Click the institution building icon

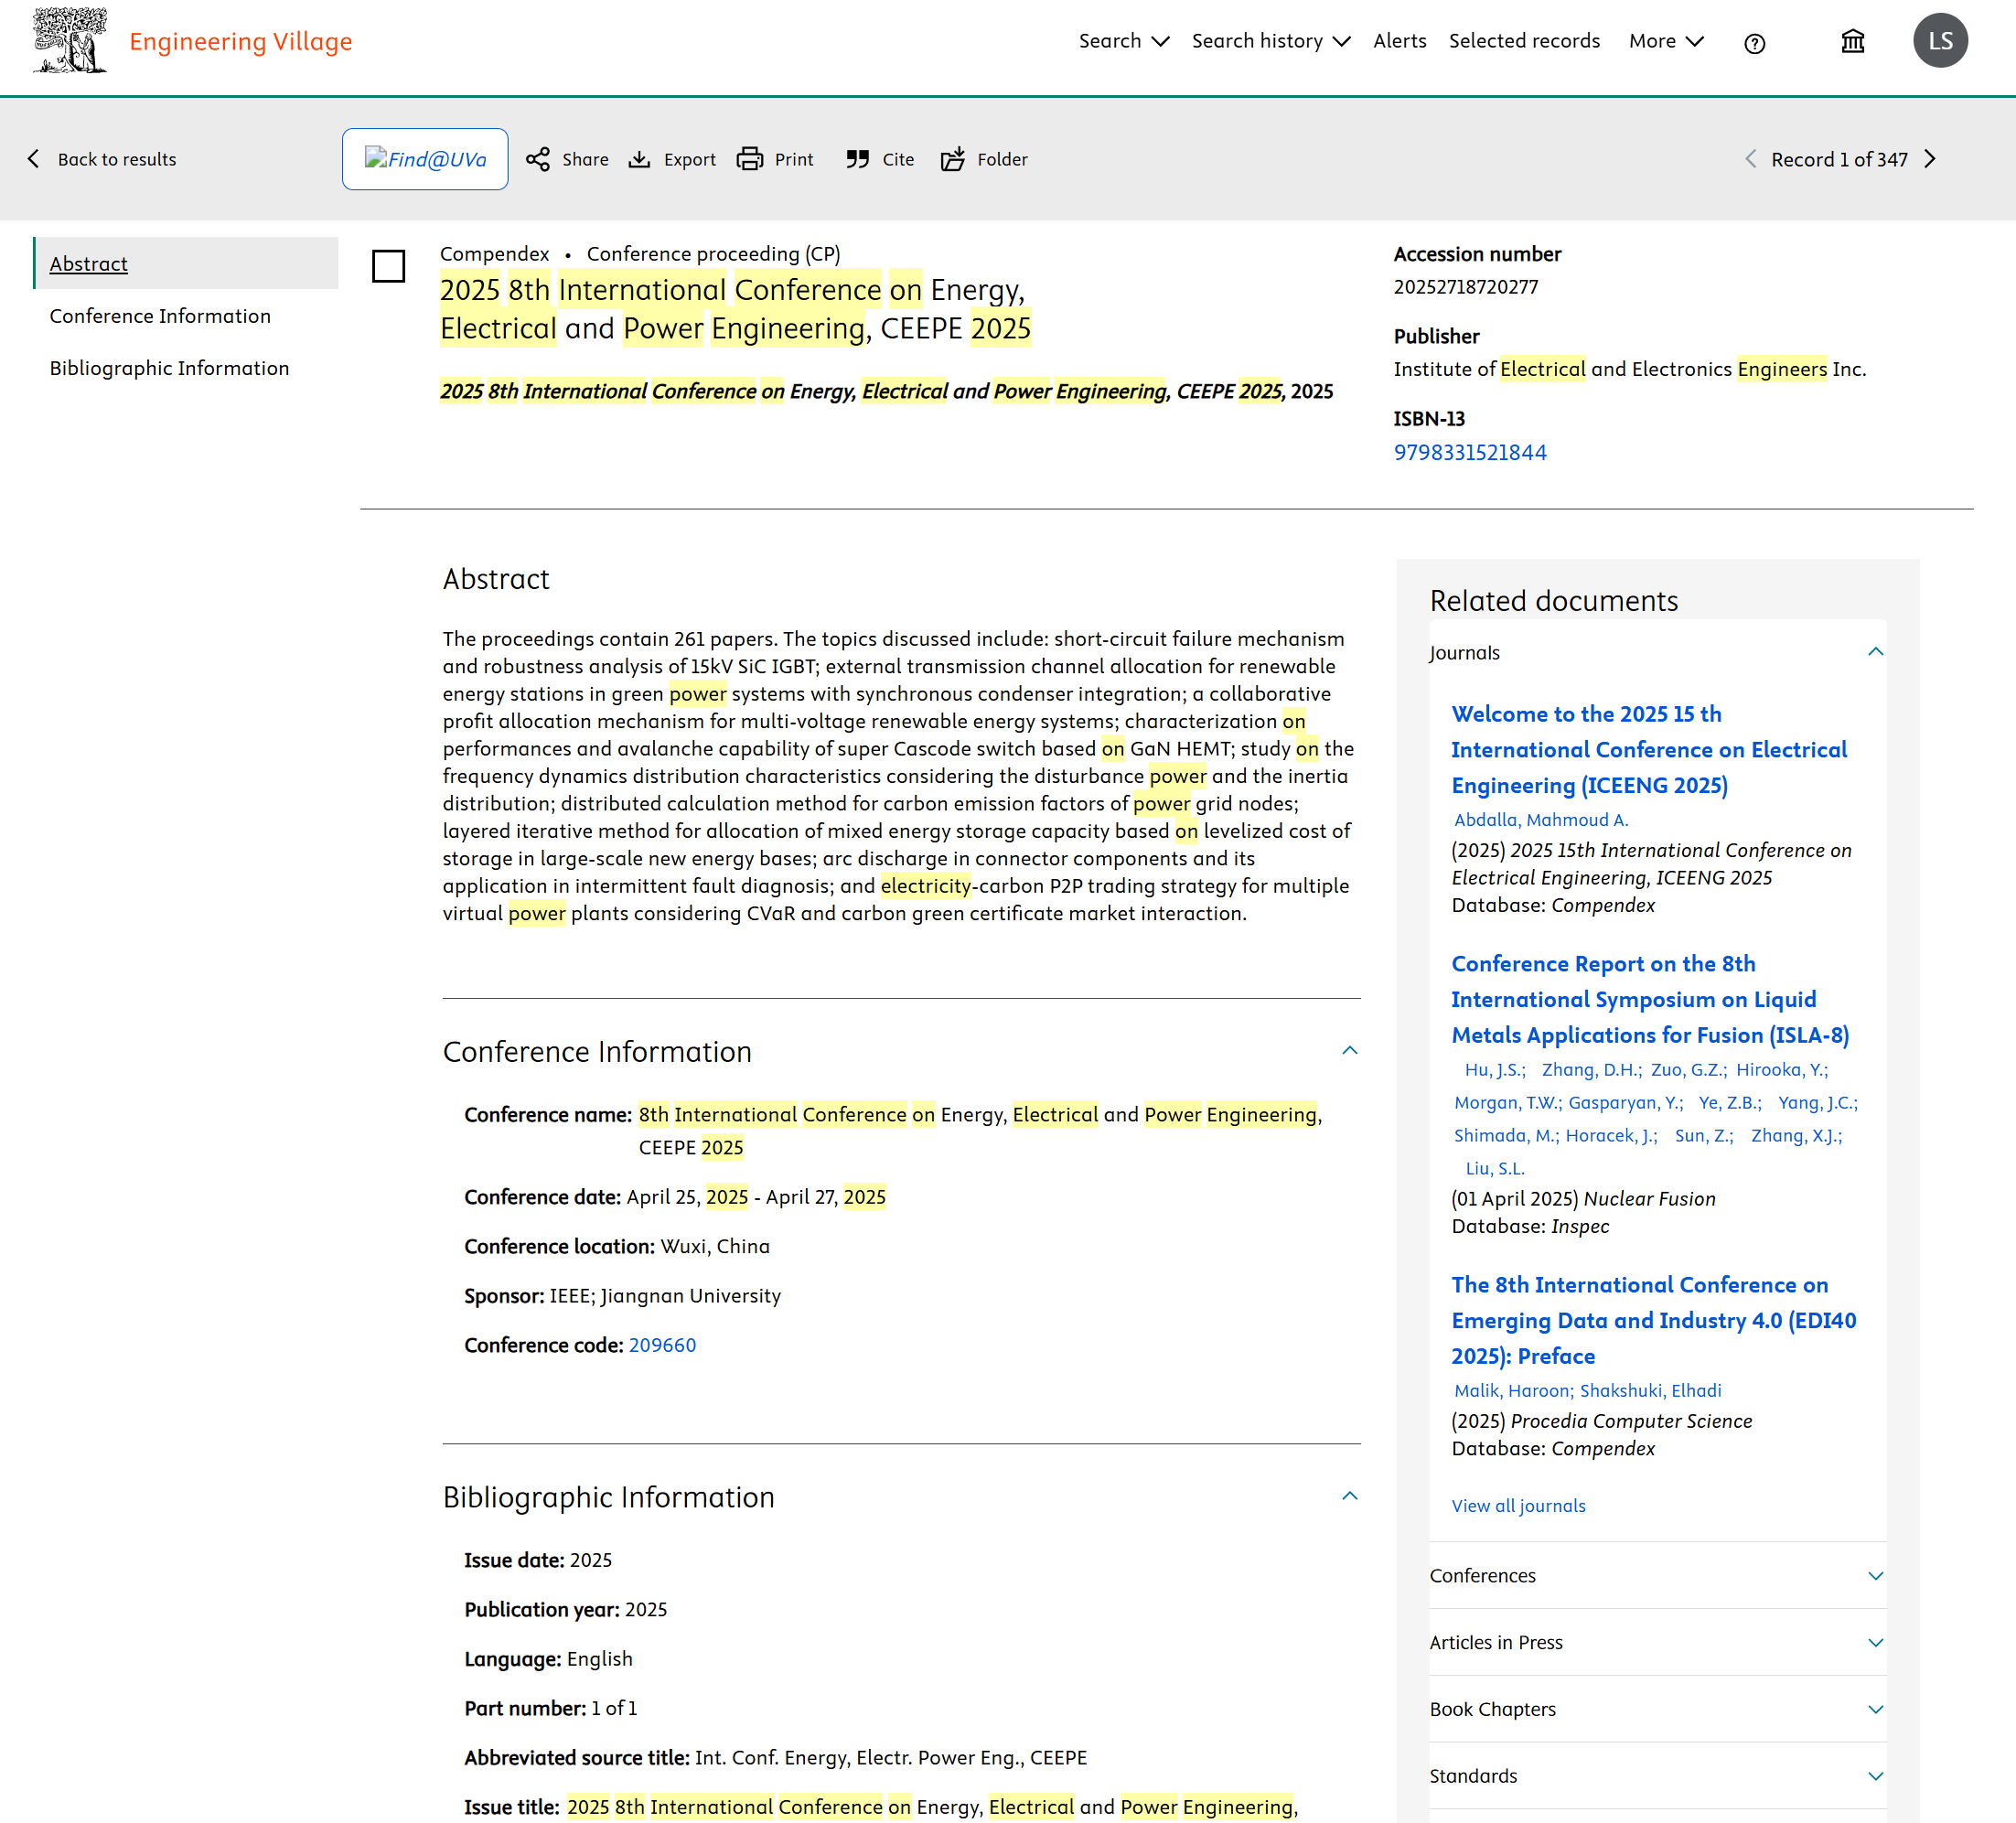(x=1852, y=41)
